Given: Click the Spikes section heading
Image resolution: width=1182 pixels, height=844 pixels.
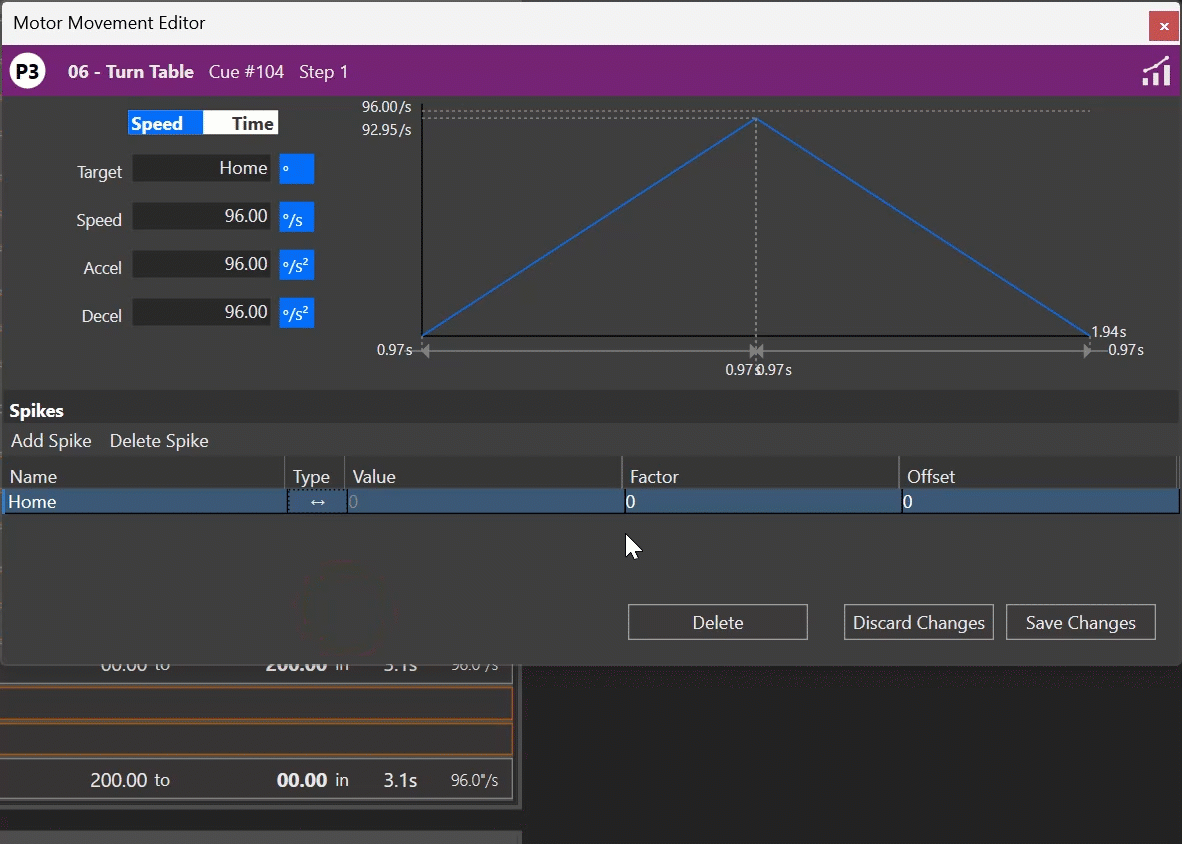Looking at the screenshot, I should 36,411.
